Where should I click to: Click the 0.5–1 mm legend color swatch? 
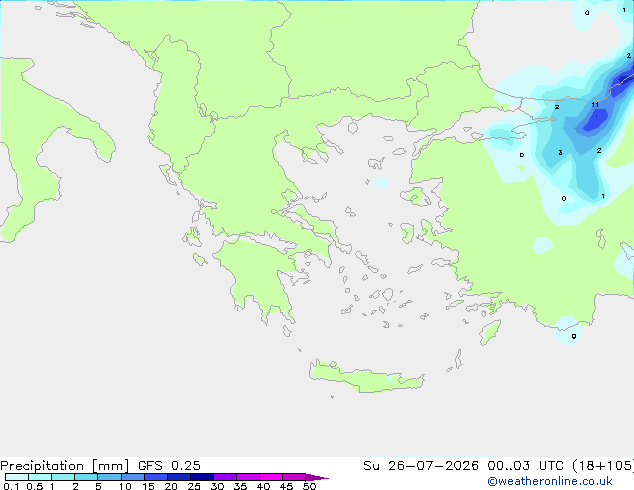pos(40,477)
